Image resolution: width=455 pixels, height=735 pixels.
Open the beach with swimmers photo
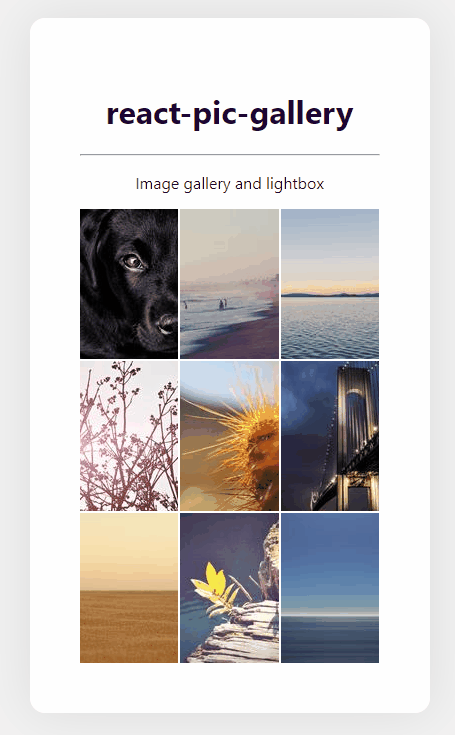[x=230, y=284]
